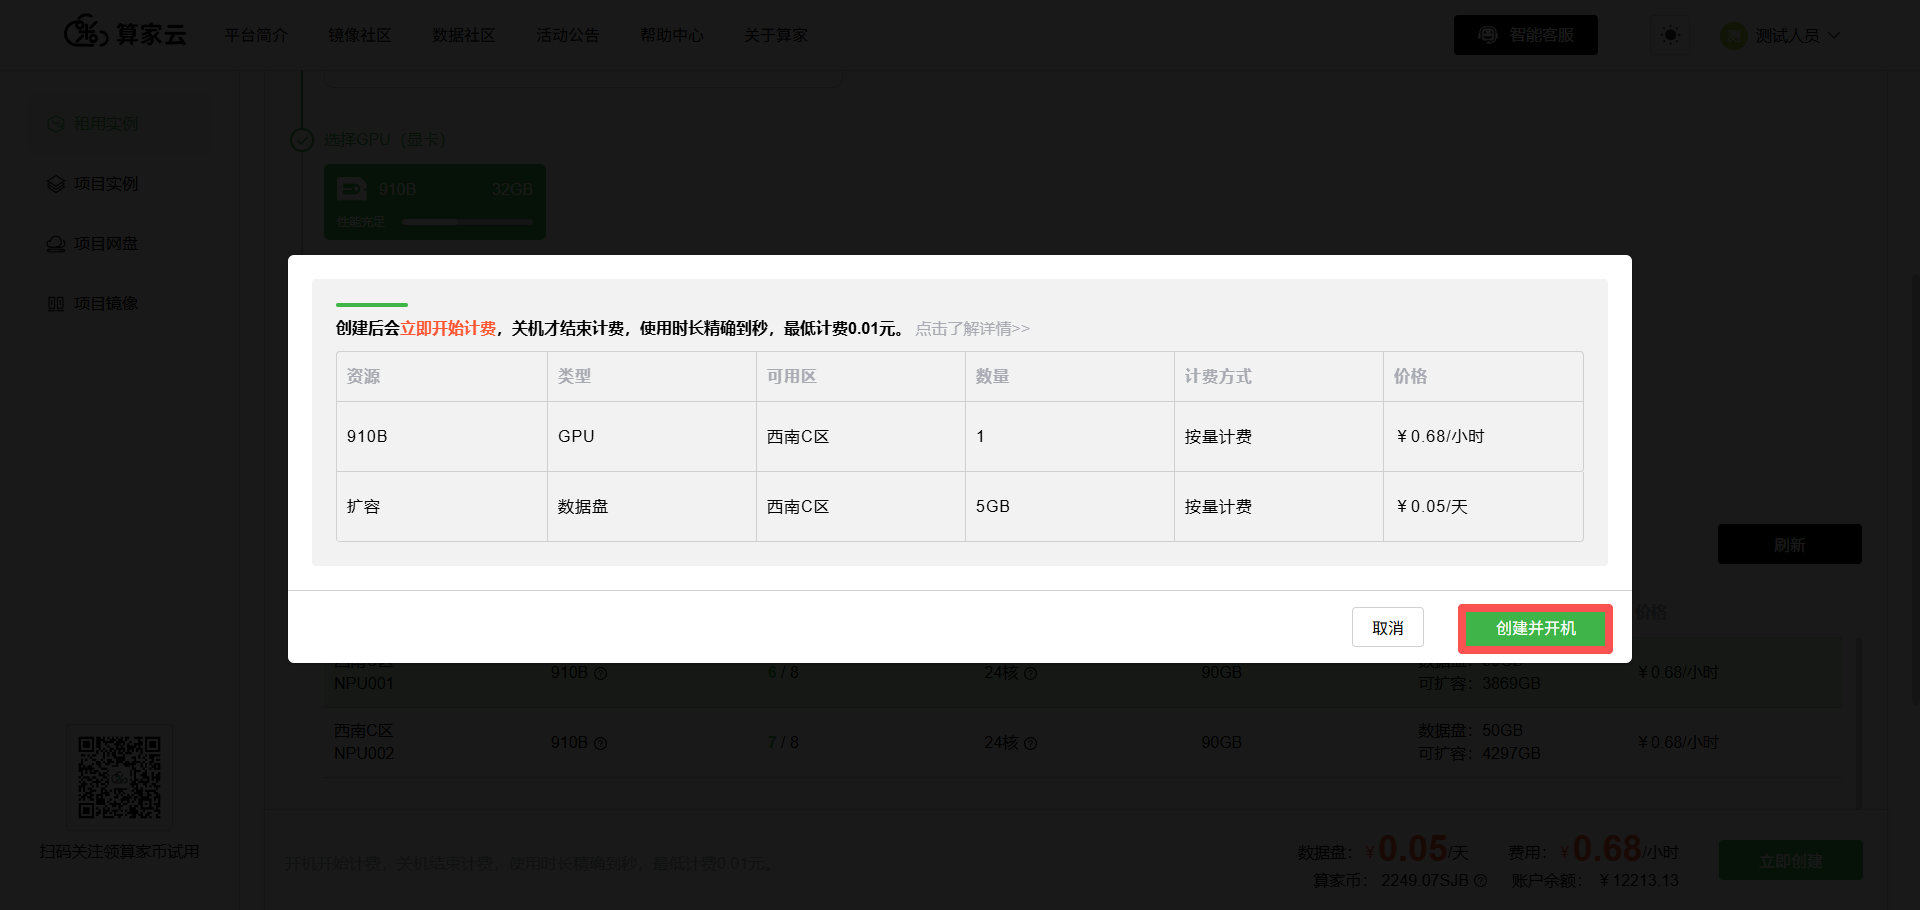The image size is (1920, 910).
Task: Click the QR code image in sidebar
Action: 120,778
